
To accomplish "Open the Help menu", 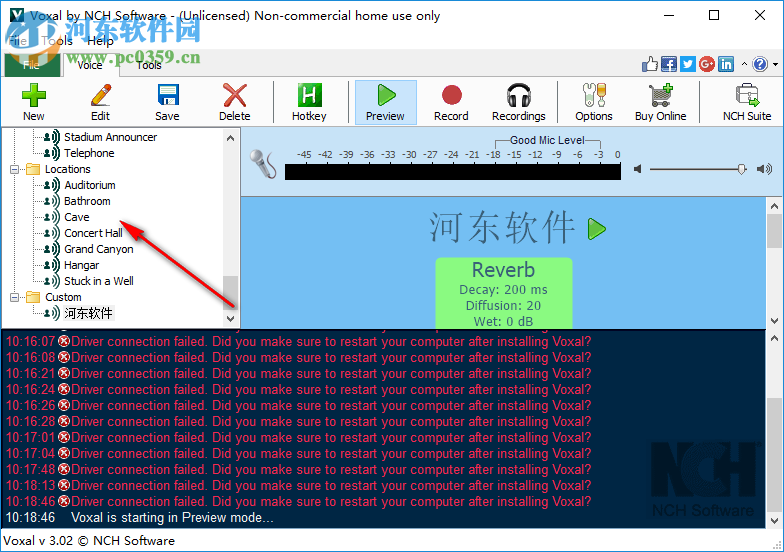I will (101, 40).
